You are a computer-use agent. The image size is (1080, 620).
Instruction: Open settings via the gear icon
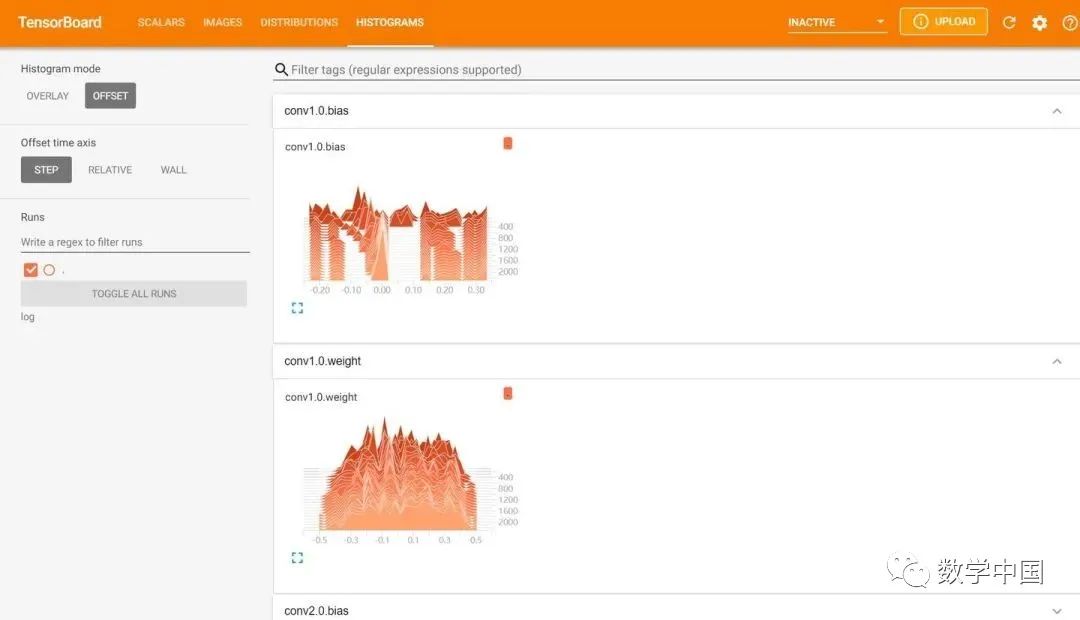1039,23
